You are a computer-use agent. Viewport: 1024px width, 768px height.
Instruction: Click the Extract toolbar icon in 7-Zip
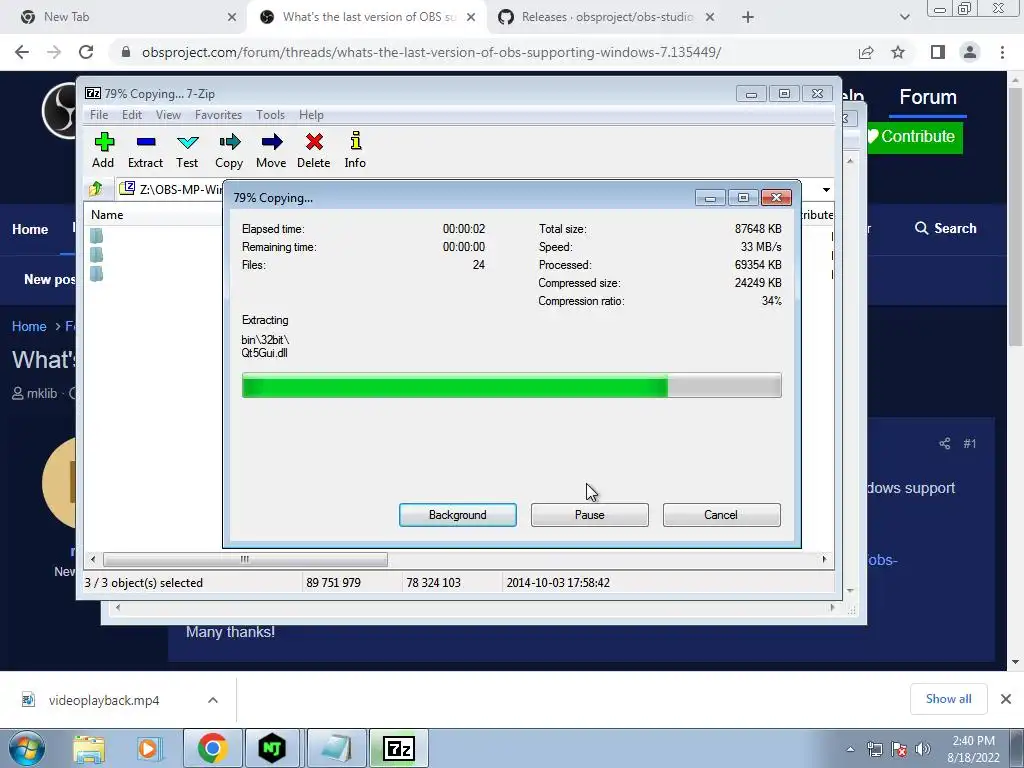tap(145, 150)
